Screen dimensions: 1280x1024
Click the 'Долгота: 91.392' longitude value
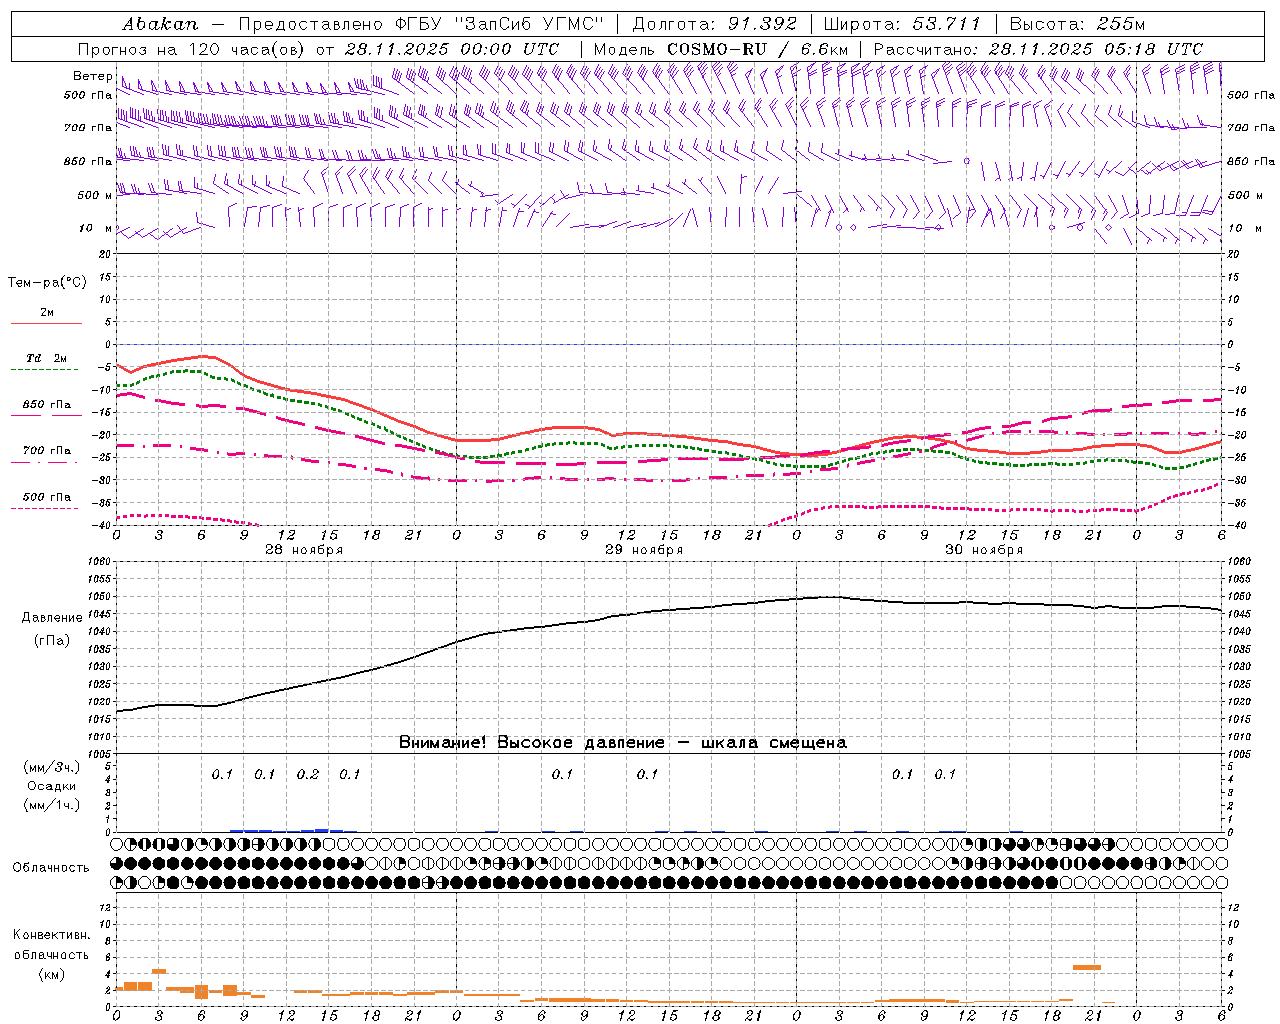[x=715, y=23]
